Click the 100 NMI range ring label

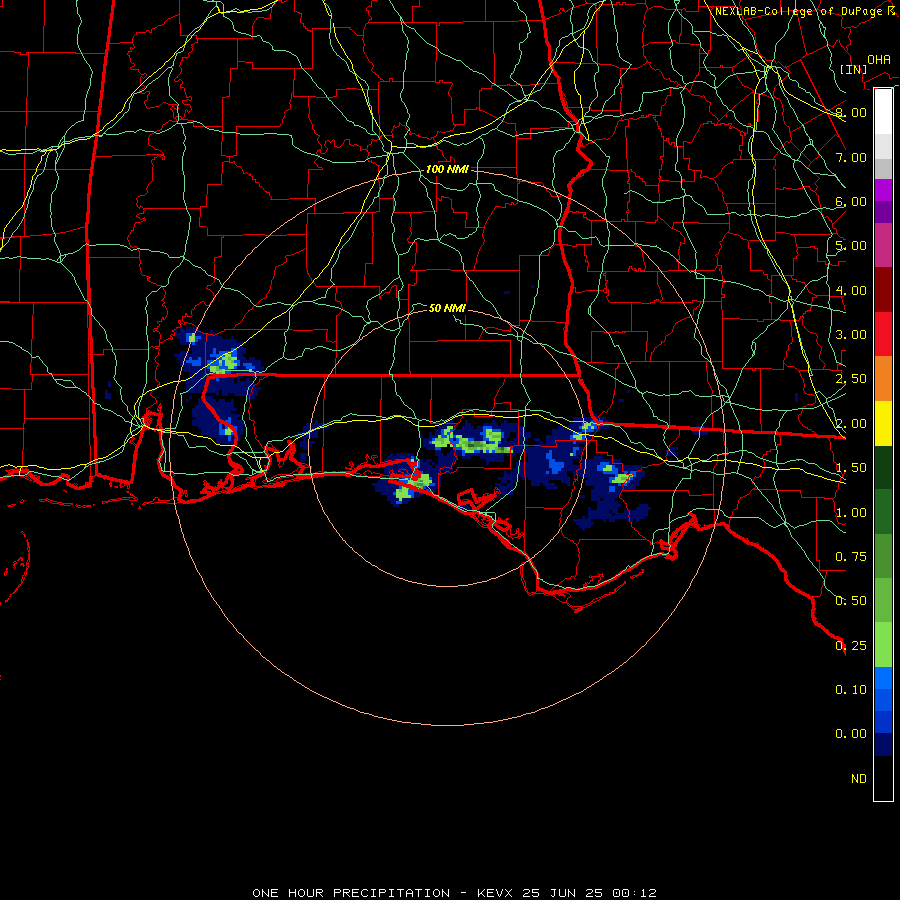click(447, 169)
